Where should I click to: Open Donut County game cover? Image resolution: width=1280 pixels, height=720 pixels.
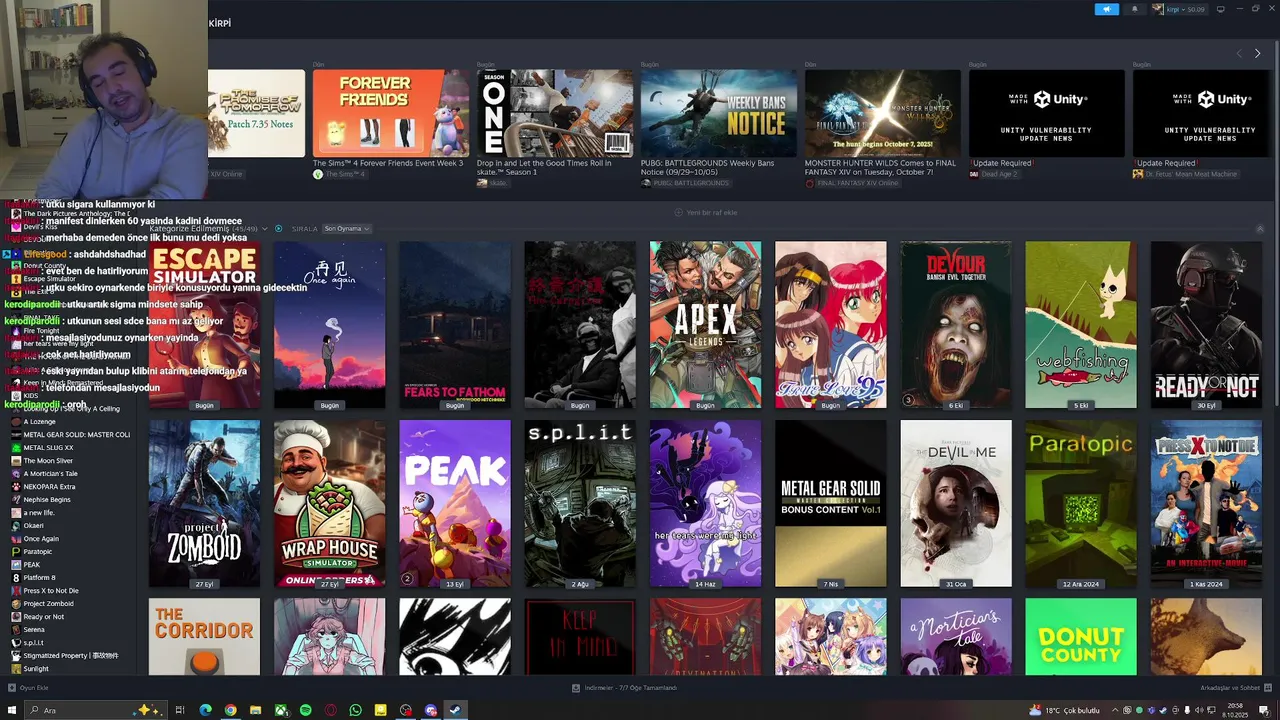pos(1081,637)
